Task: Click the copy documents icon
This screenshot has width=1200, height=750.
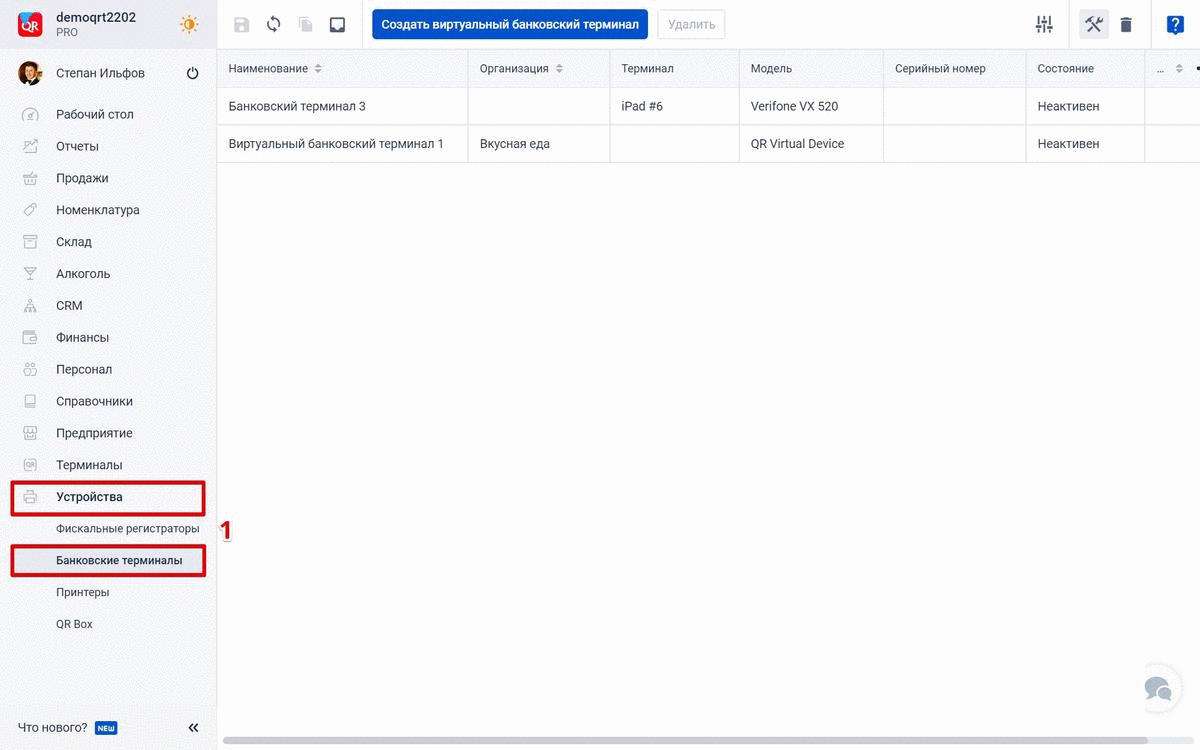Action: coord(305,25)
